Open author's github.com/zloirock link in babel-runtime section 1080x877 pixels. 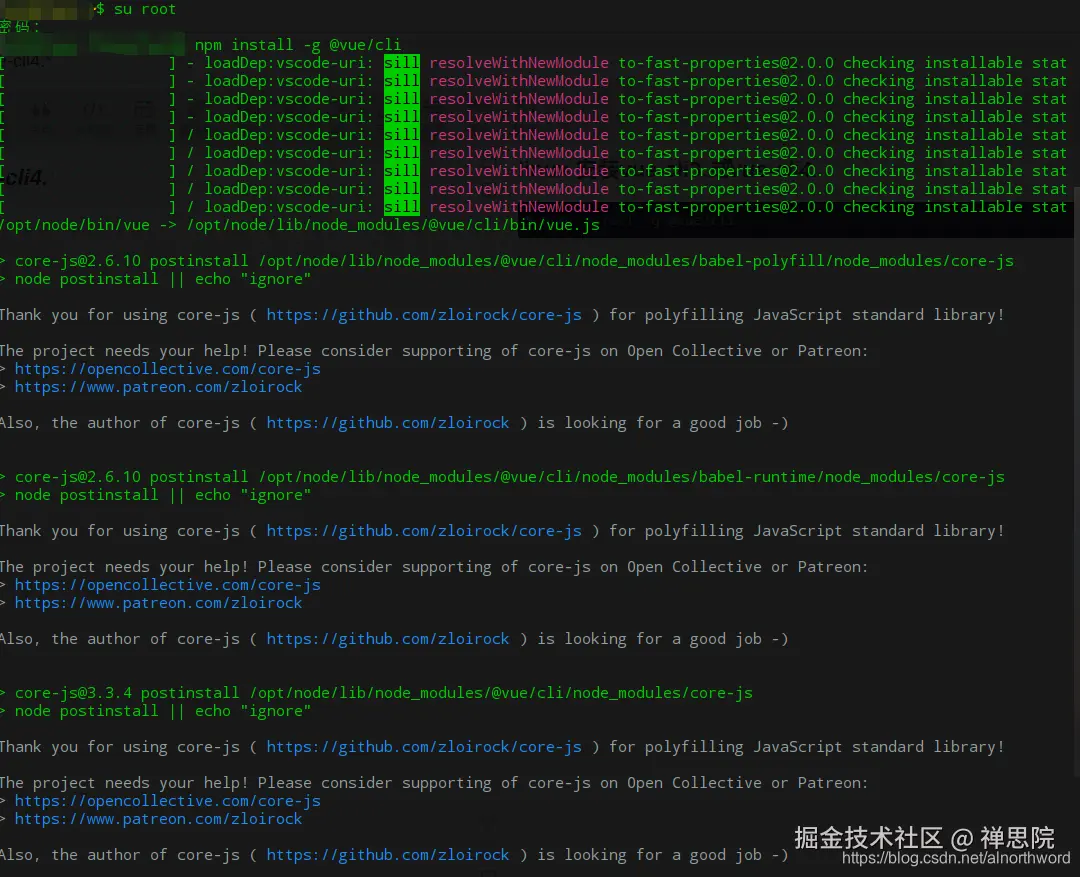(x=388, y=639)
